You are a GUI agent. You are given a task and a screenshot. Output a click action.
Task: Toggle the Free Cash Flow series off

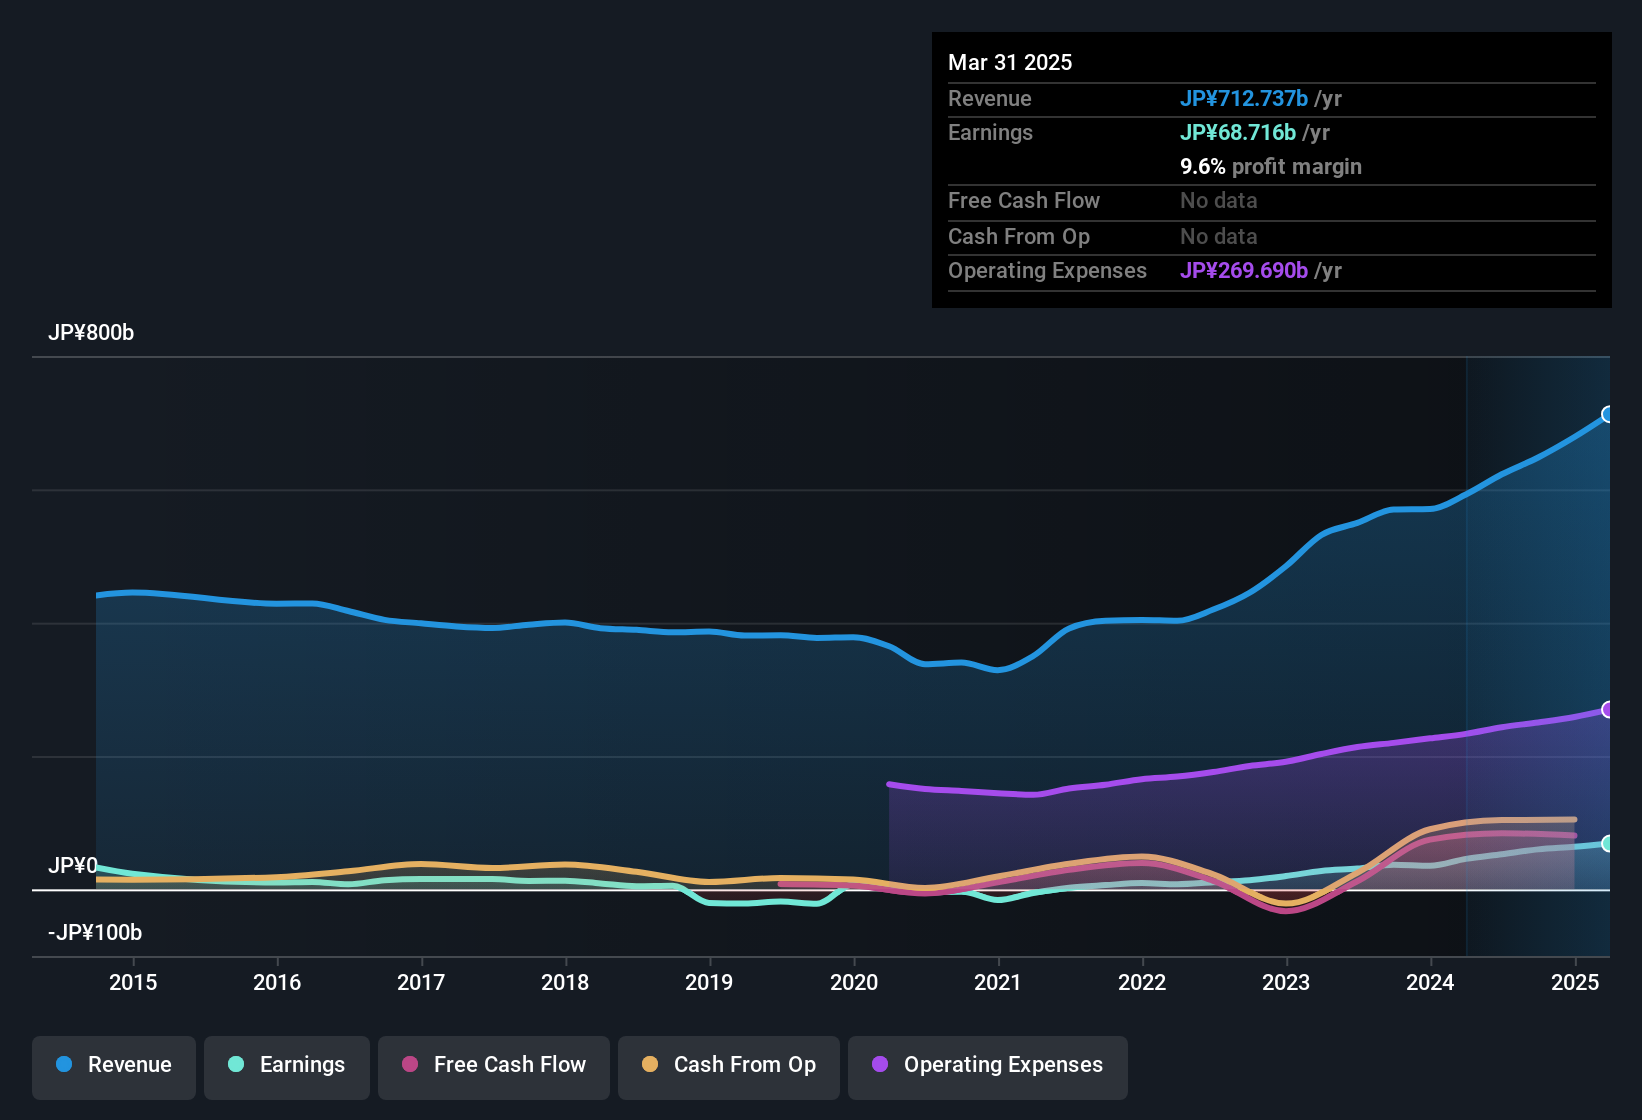(493, 1065)
